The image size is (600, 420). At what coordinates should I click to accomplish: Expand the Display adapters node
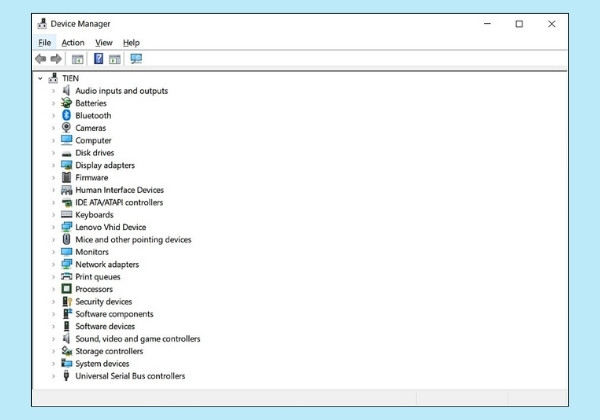pyautogui.click(x=54, y=165)
